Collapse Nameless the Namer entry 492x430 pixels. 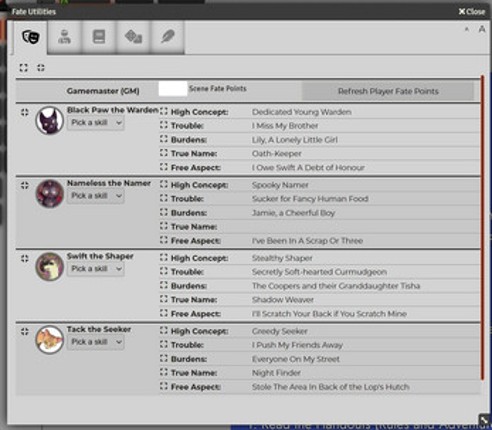click(x=25, y=185)
